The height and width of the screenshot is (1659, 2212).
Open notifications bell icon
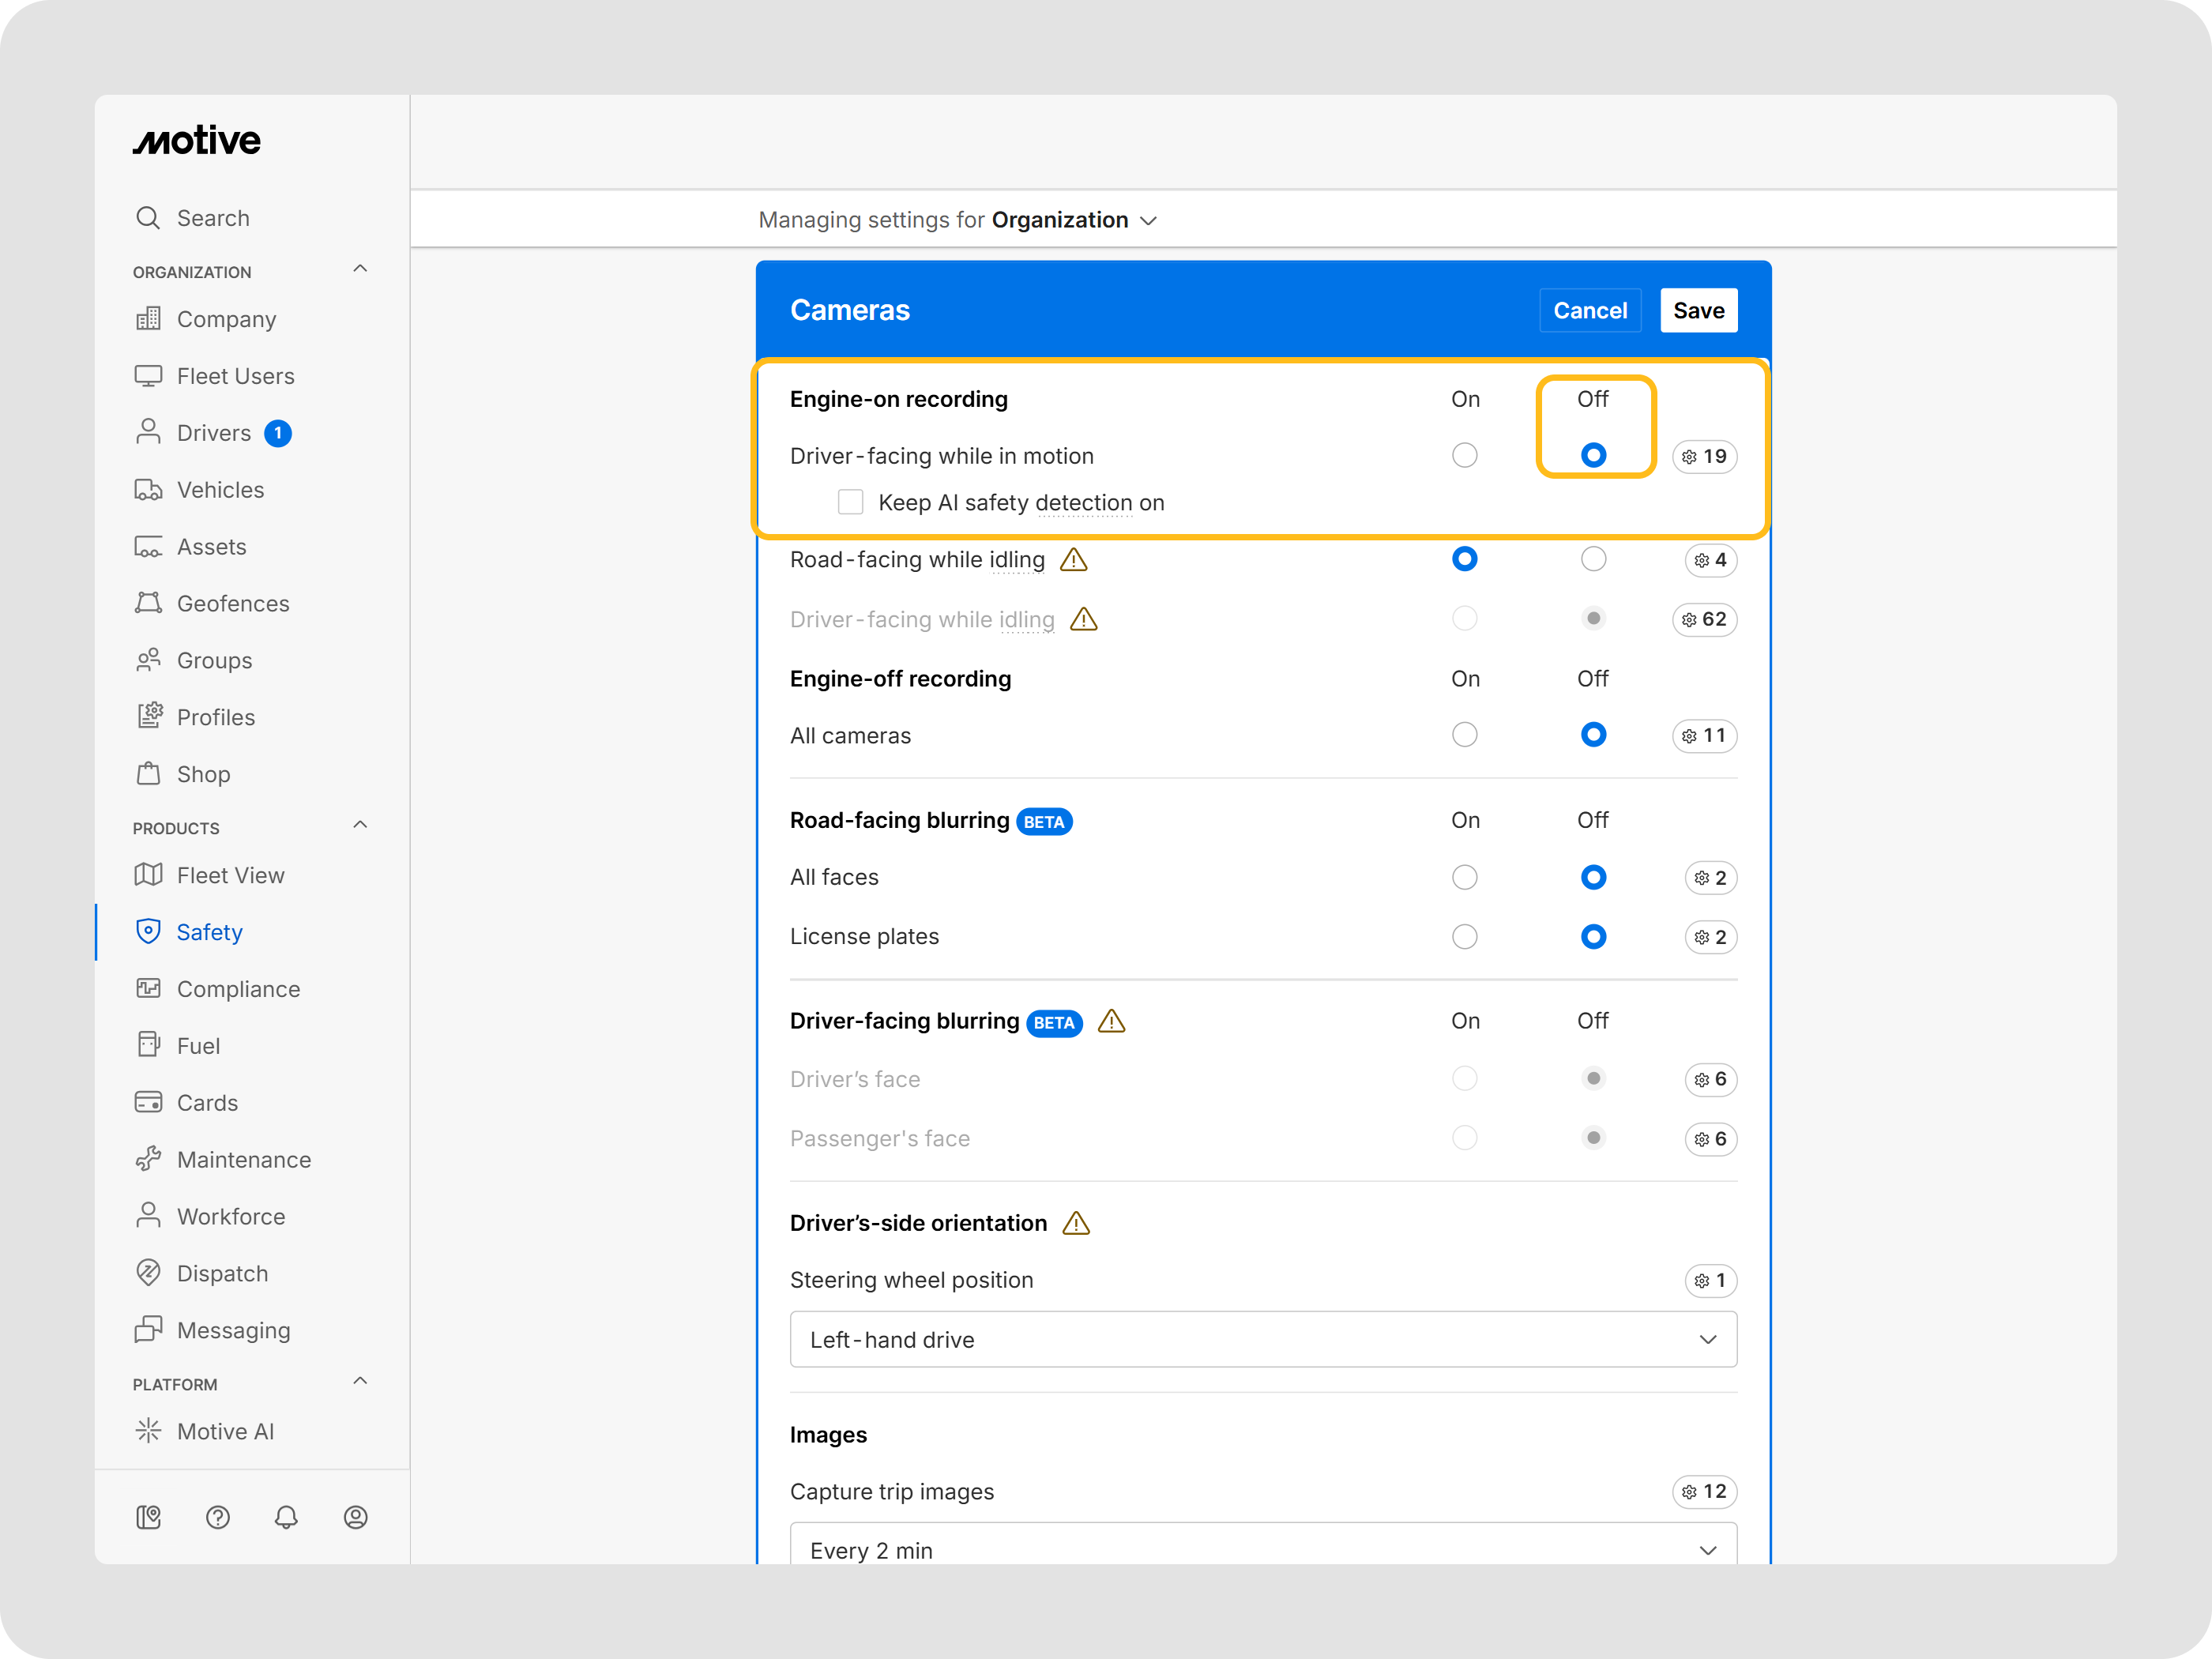point(286,1517)
